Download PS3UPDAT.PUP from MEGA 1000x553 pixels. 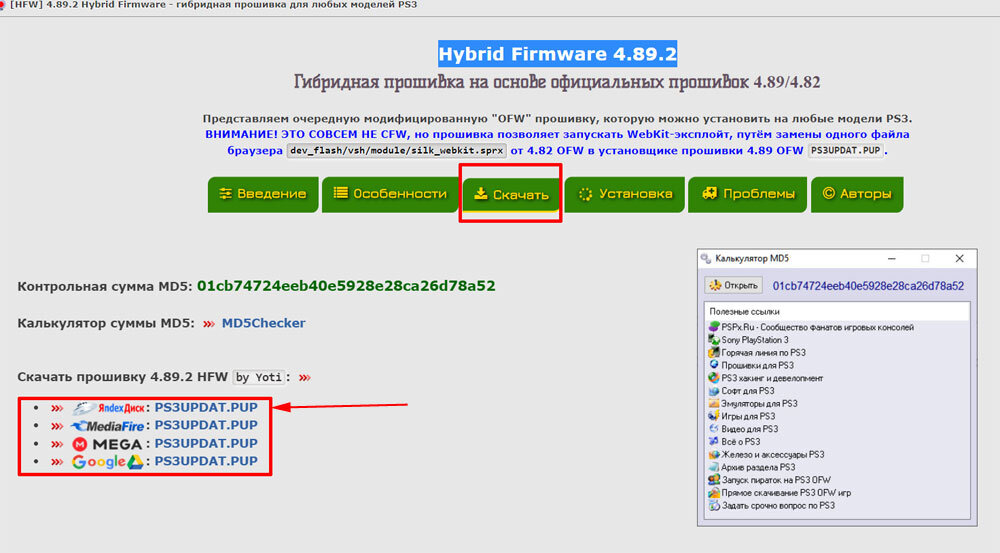206,443
